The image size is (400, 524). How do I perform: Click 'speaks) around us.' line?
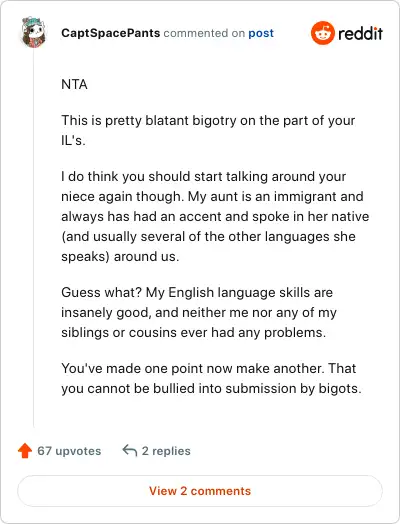120,256
